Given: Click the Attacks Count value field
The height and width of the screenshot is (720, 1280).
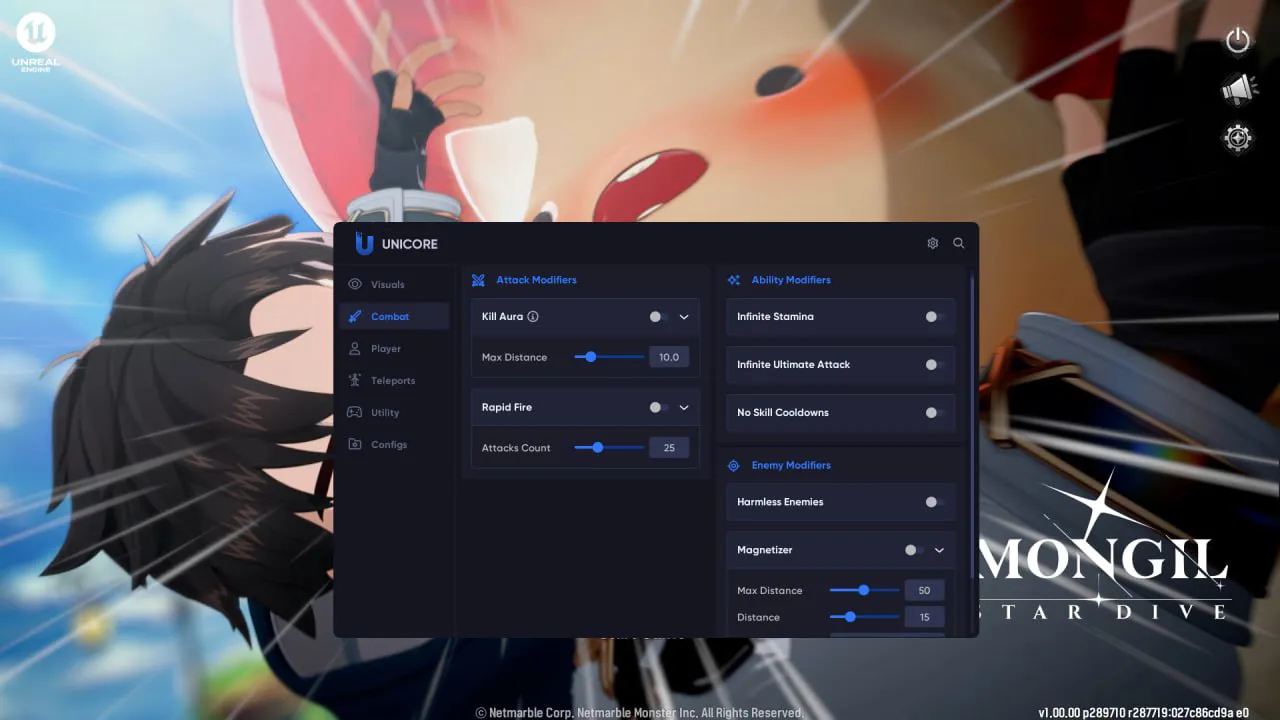Looking at the screenshot, I should coord(668,448).
